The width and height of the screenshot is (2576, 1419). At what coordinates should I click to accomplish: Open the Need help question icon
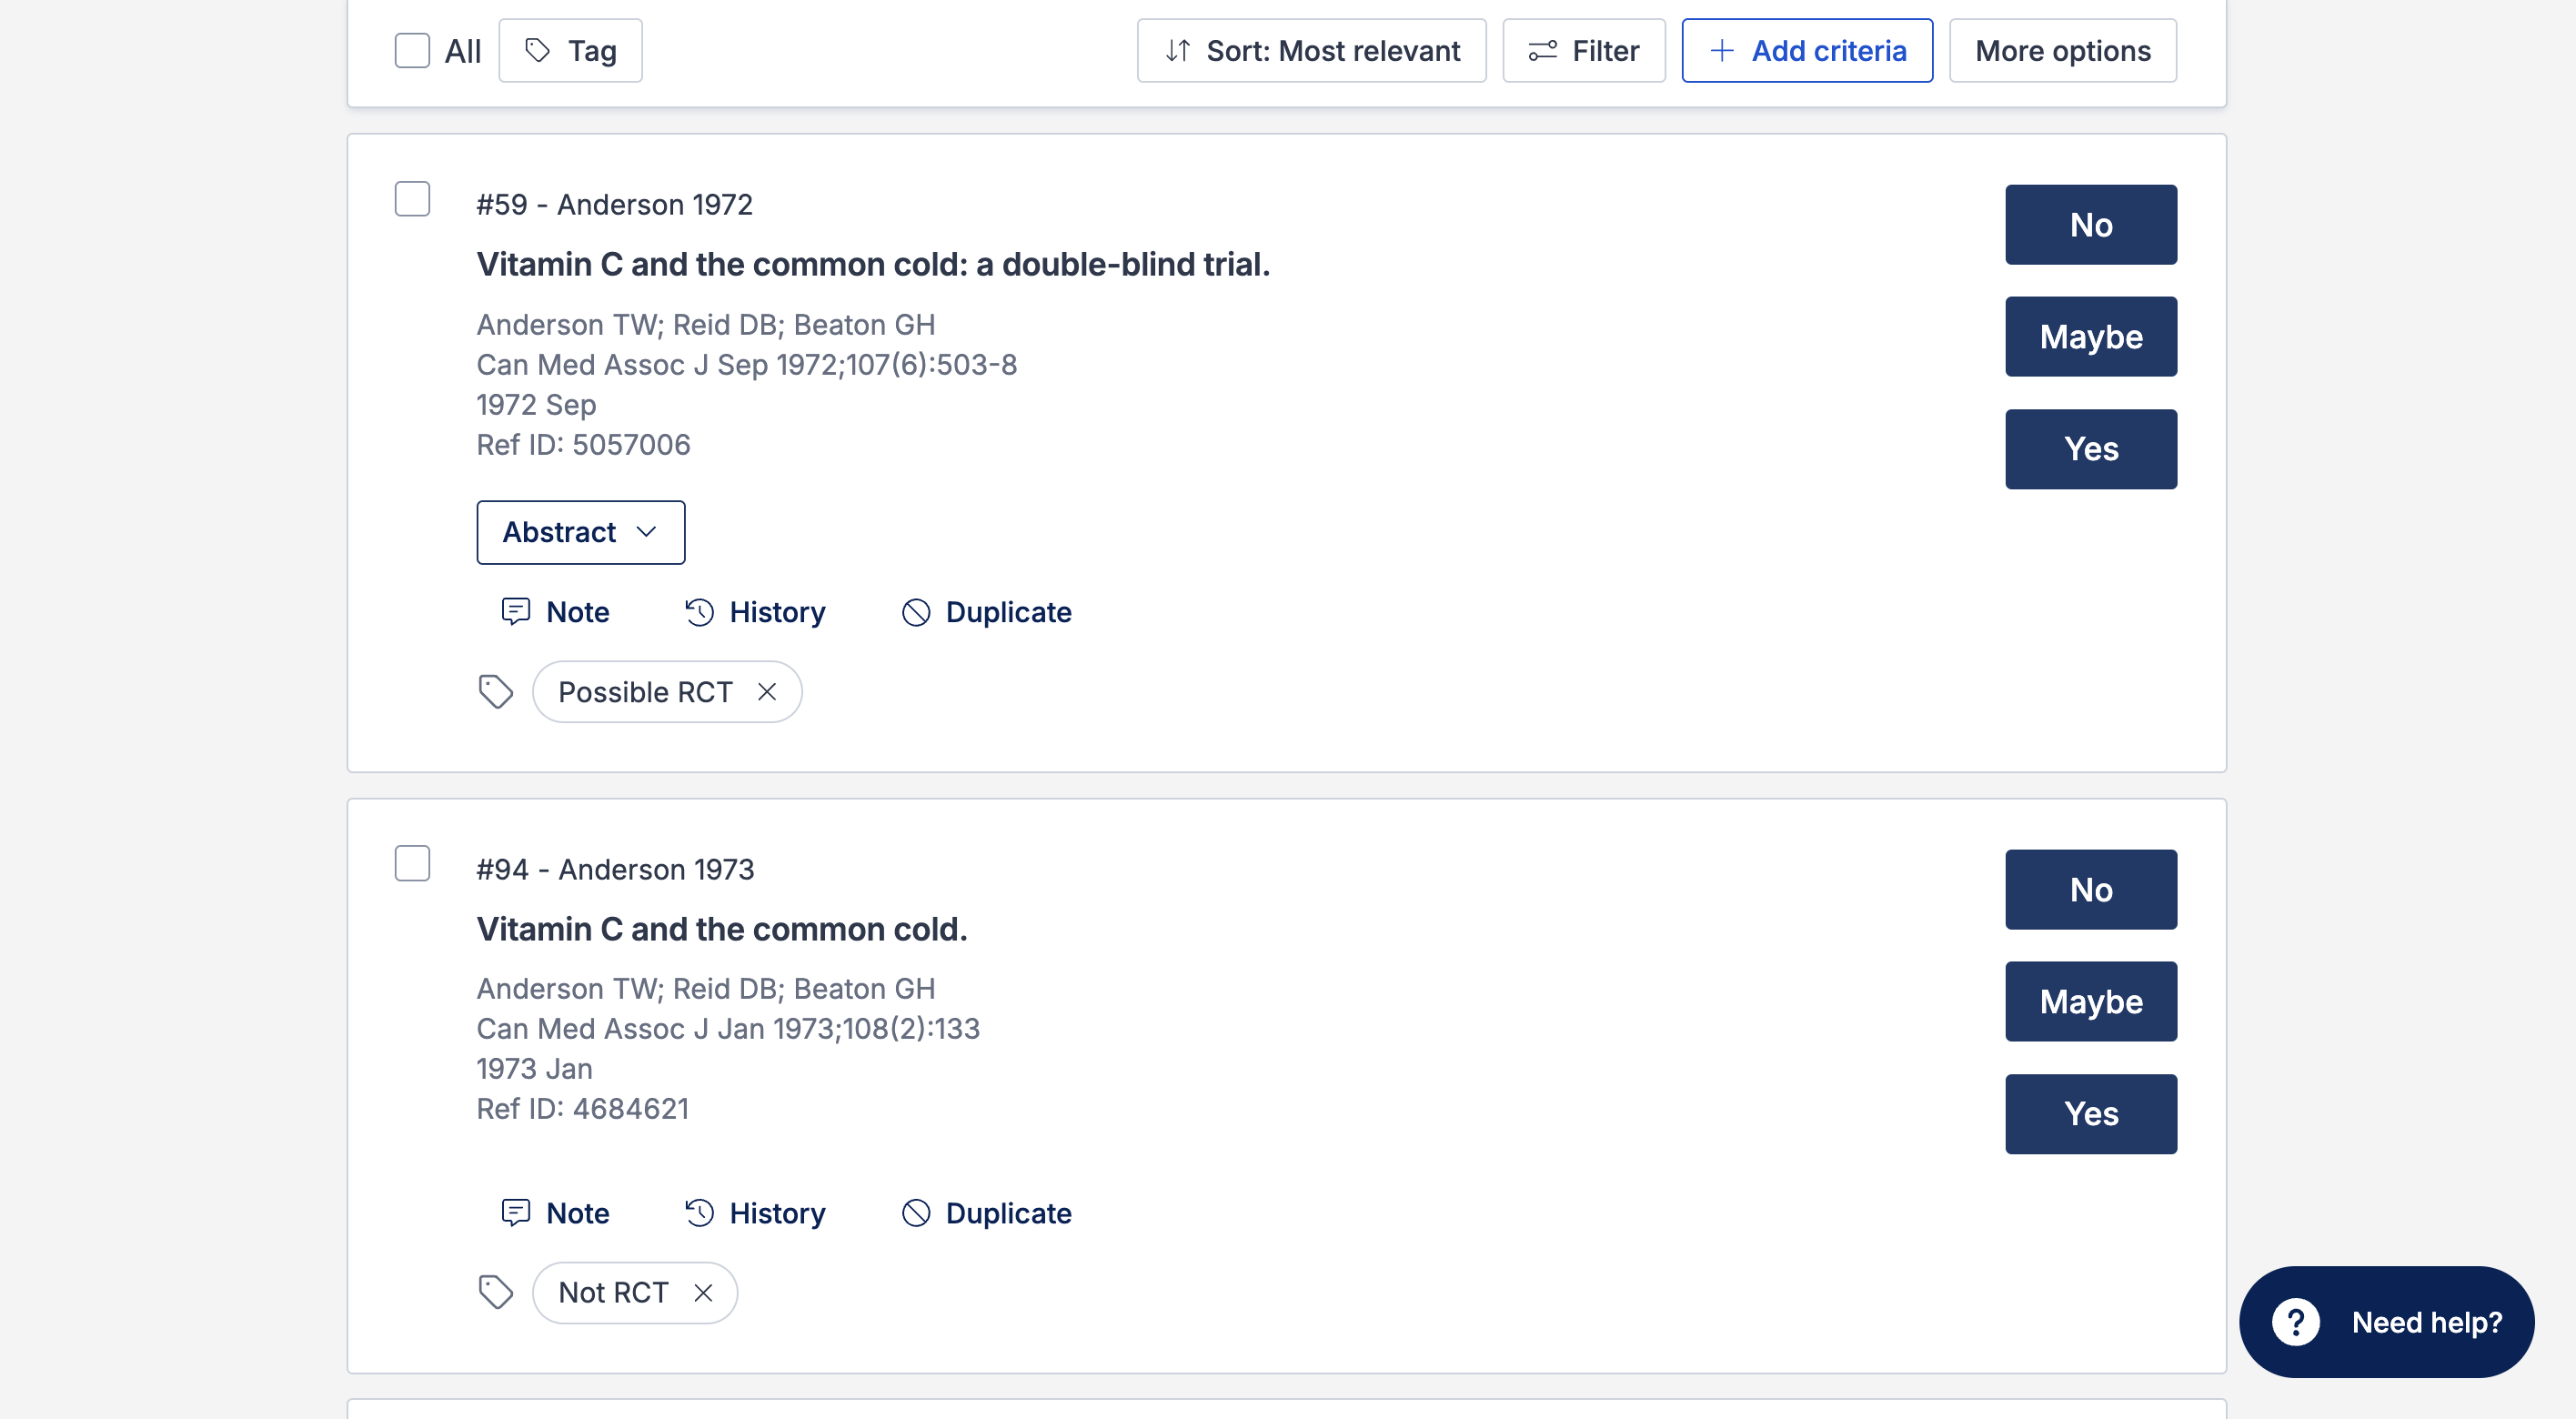point(2296,1322)
